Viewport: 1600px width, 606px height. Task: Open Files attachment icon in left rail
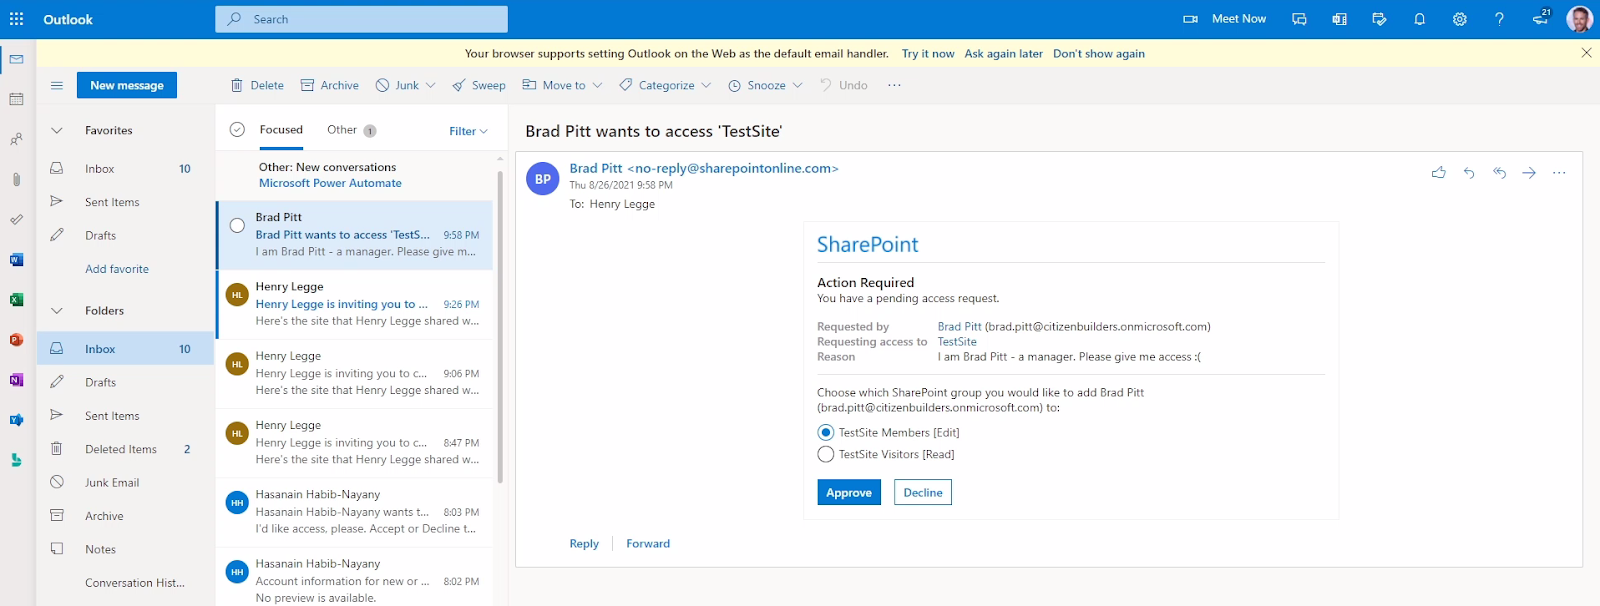(16, 179)
